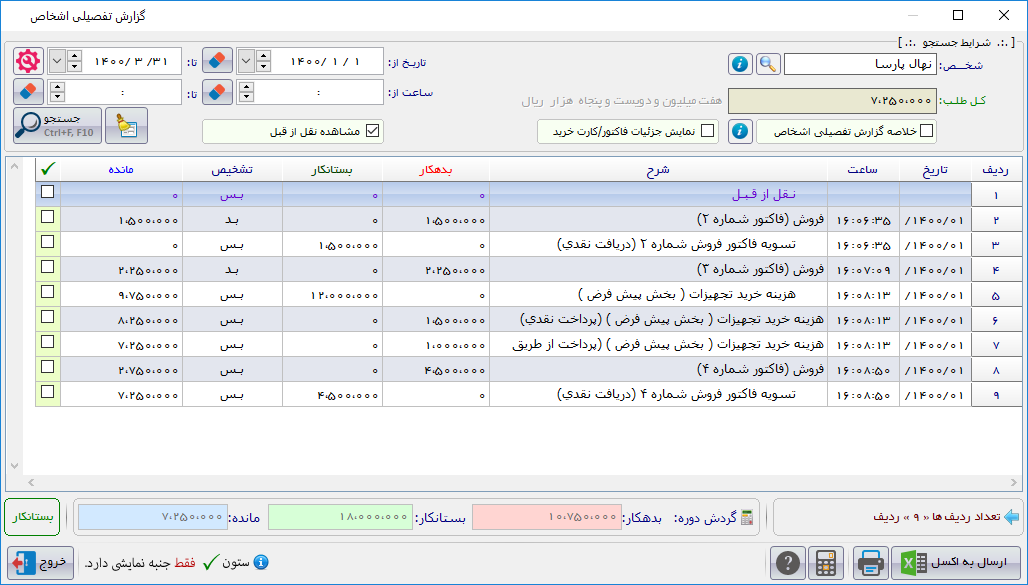This screenshot has height=585, width=1028.
Task: Click row number ۸ header cell
Action: point(996,370)
